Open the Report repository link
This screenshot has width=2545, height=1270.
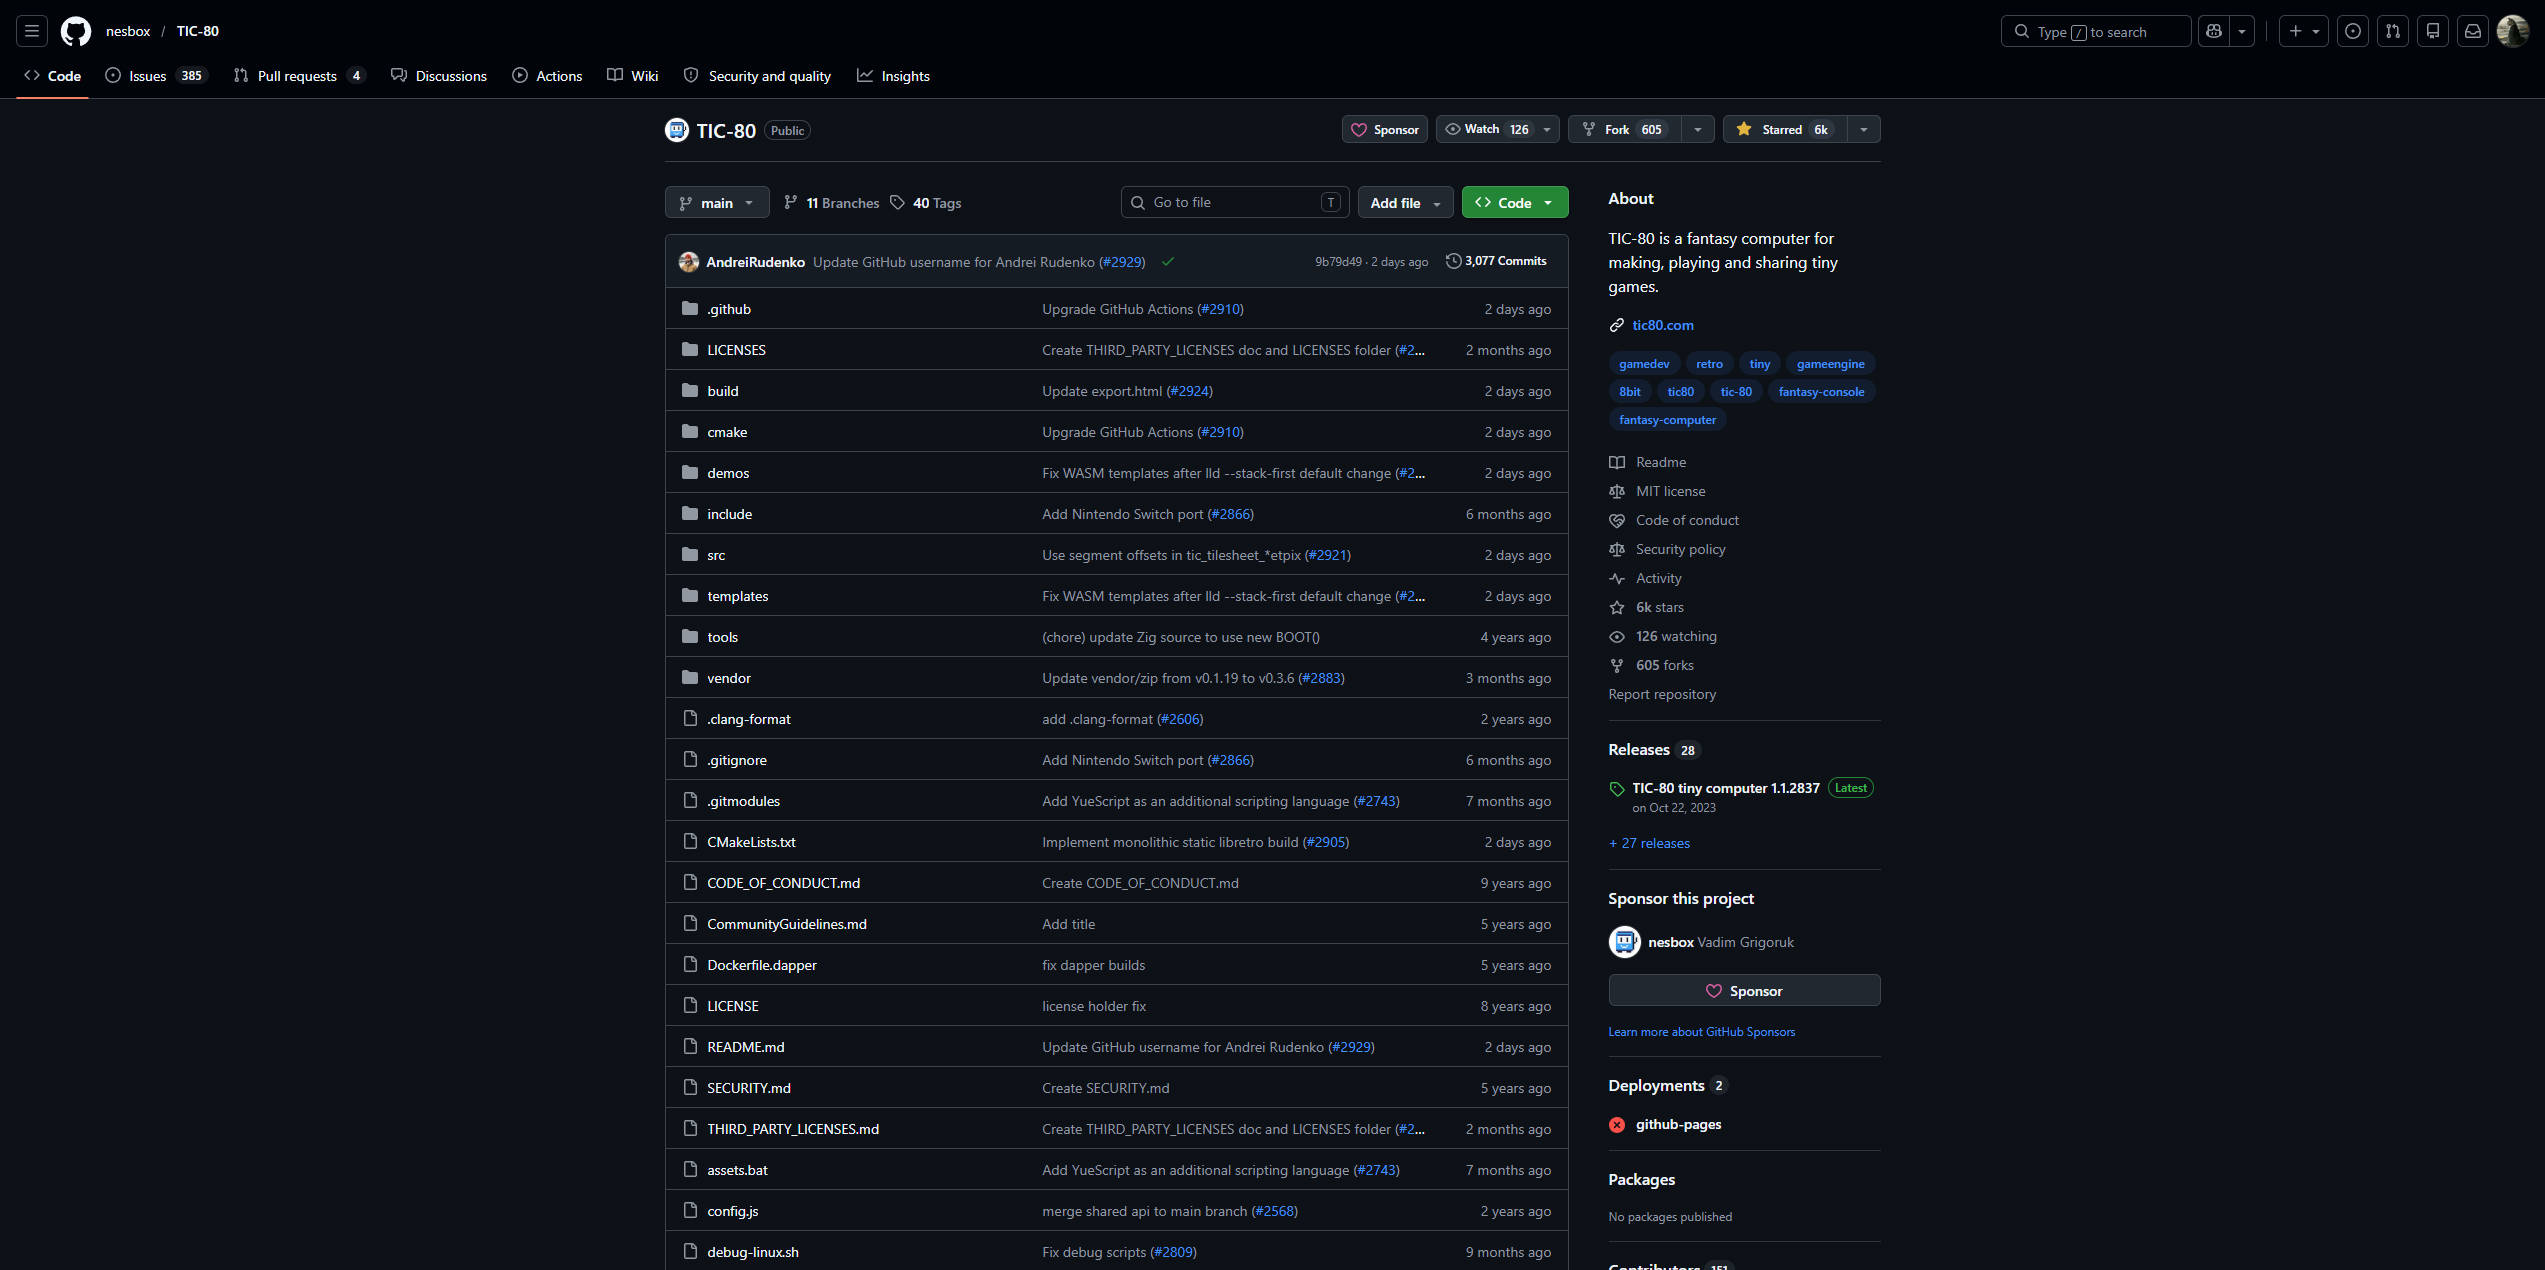pyautogui.click(x=1662, y=694)
